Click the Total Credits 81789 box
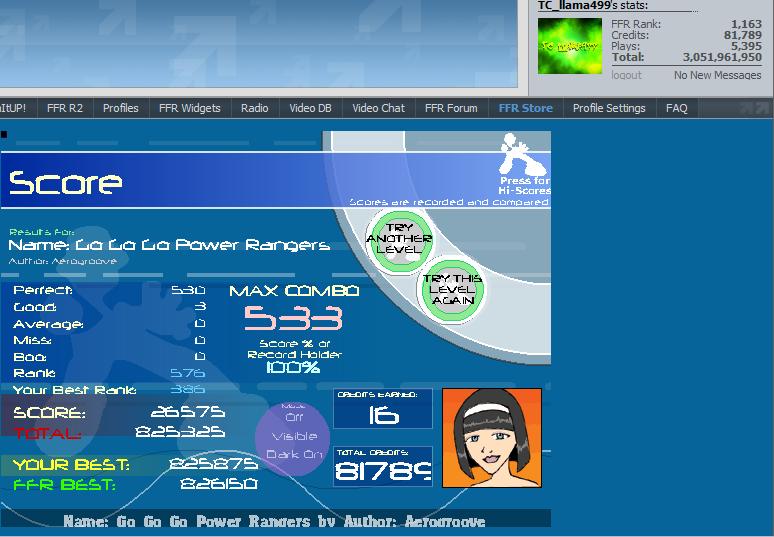 pos(383,466)
